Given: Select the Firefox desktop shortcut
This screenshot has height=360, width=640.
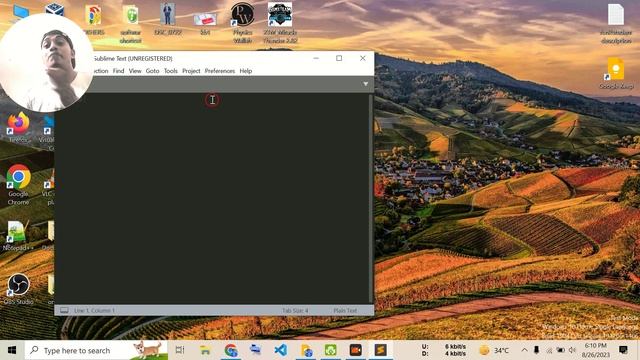Looking at the screenshot, I should click(x=18, y=127).
